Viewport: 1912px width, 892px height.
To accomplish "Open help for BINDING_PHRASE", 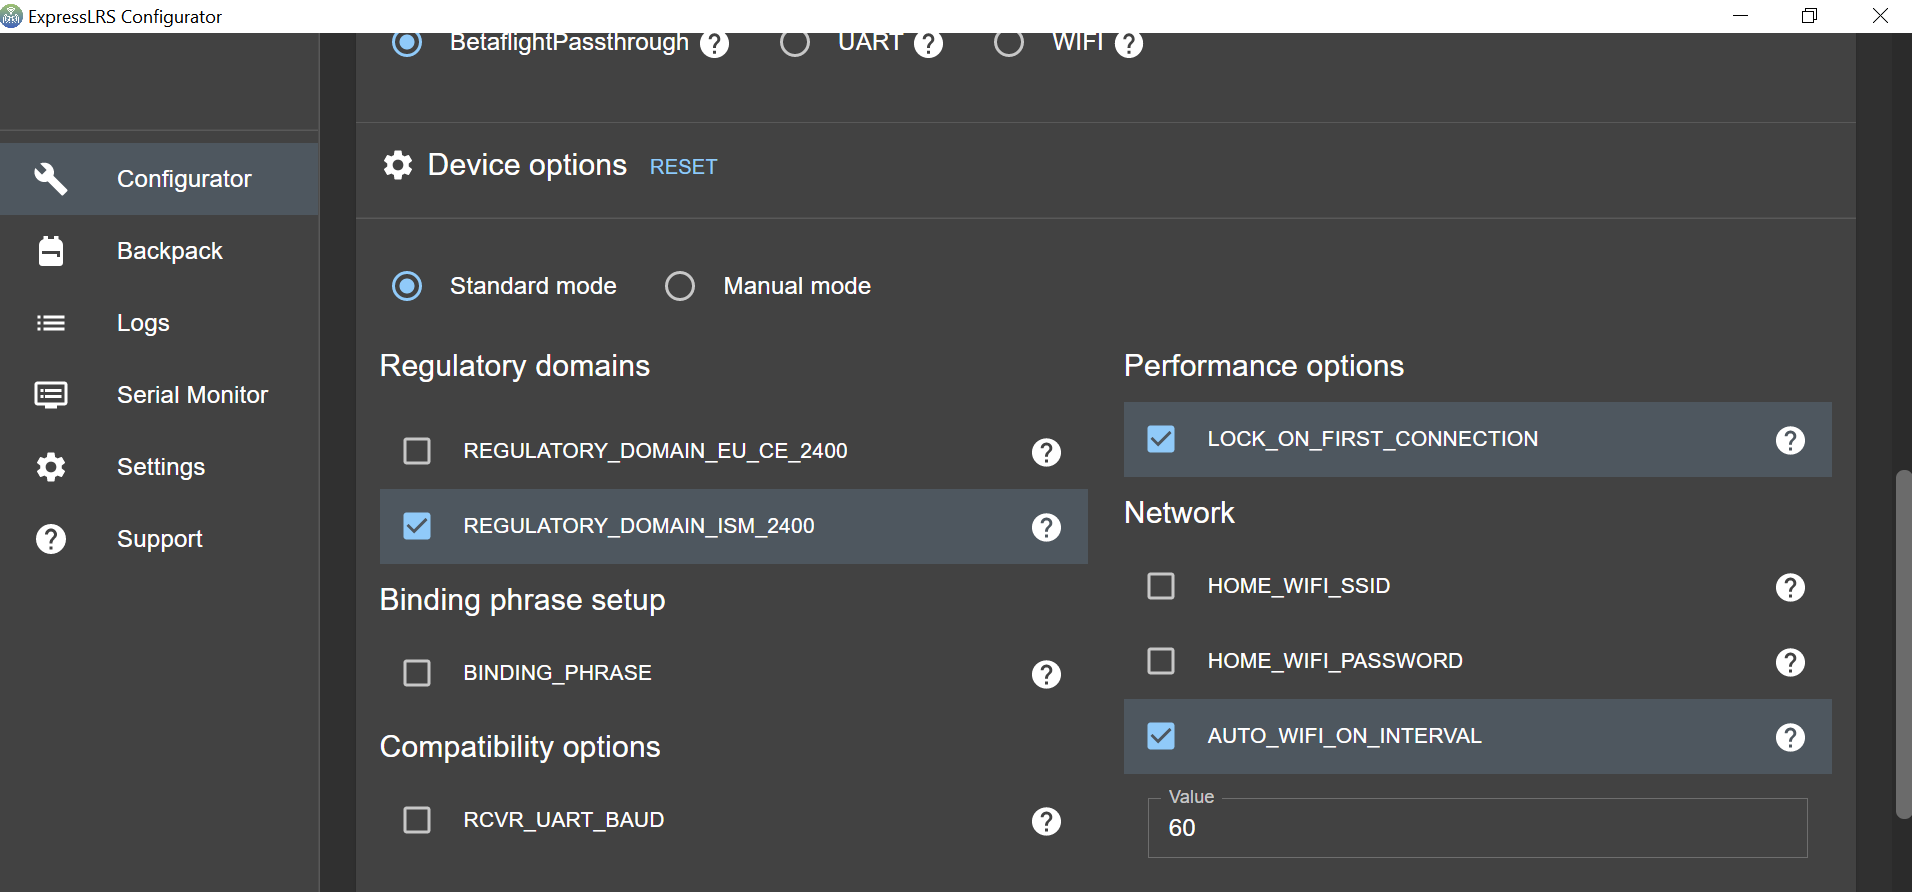I will point(1046,674).
